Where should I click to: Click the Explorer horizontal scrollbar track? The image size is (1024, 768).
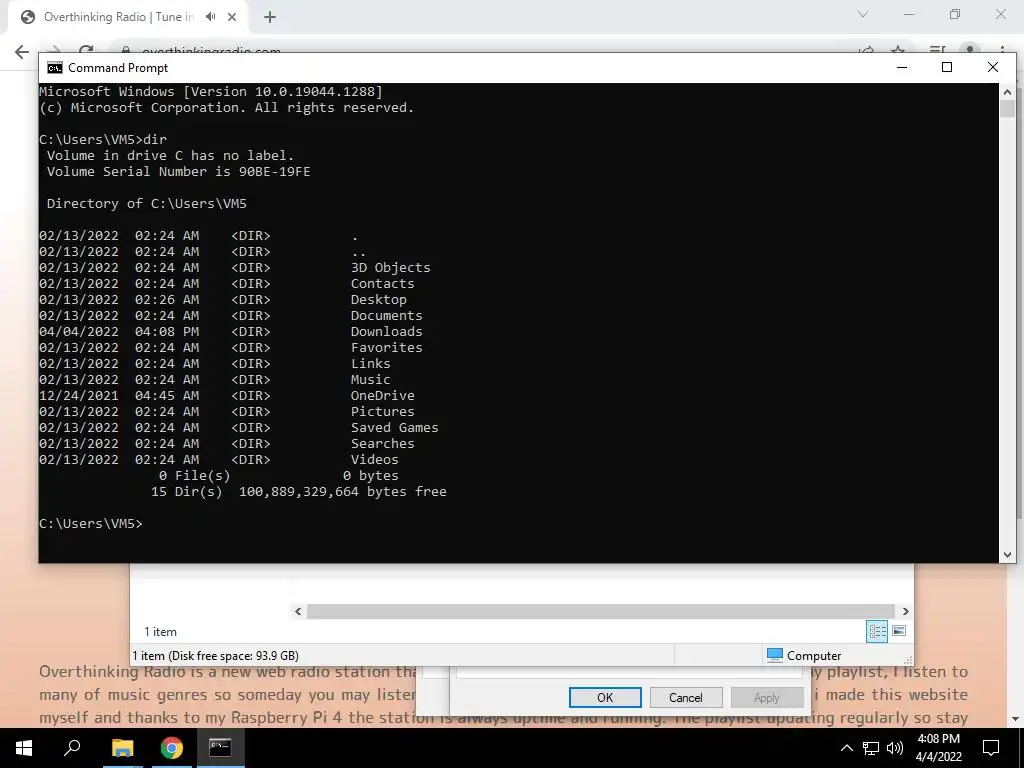tap(600, 611)
